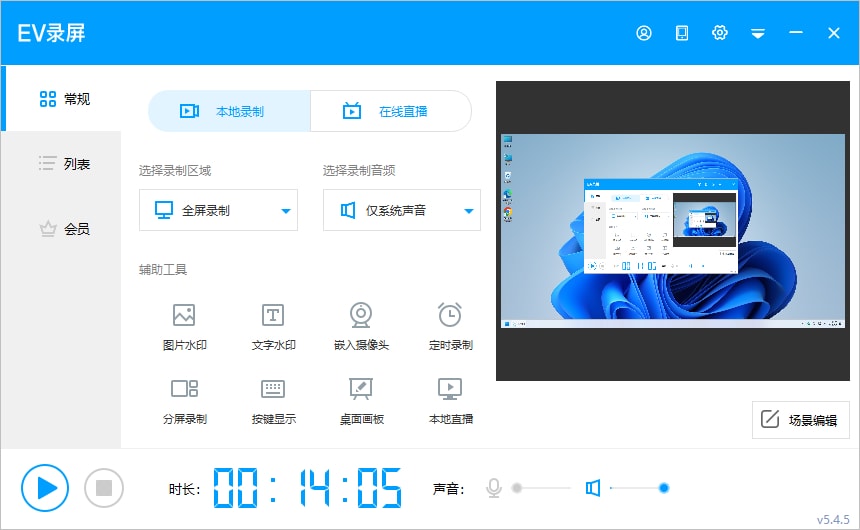860x530 pixels.
Task: Open settings via the gear icon
Action: tap(719, 33)
